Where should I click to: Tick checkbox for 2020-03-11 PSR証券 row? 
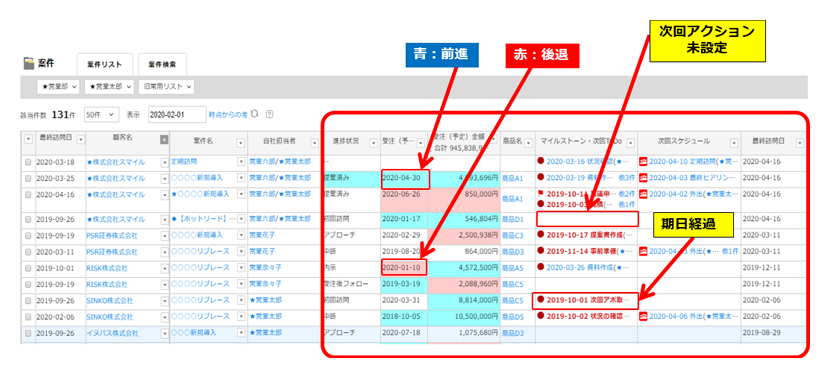click(x=28, y=252)
